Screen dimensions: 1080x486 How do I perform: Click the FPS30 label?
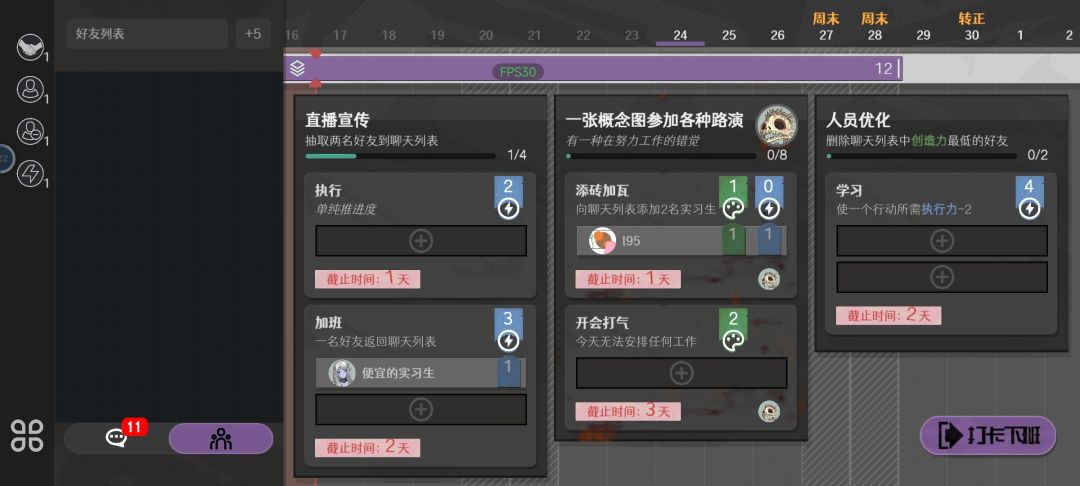518,72
